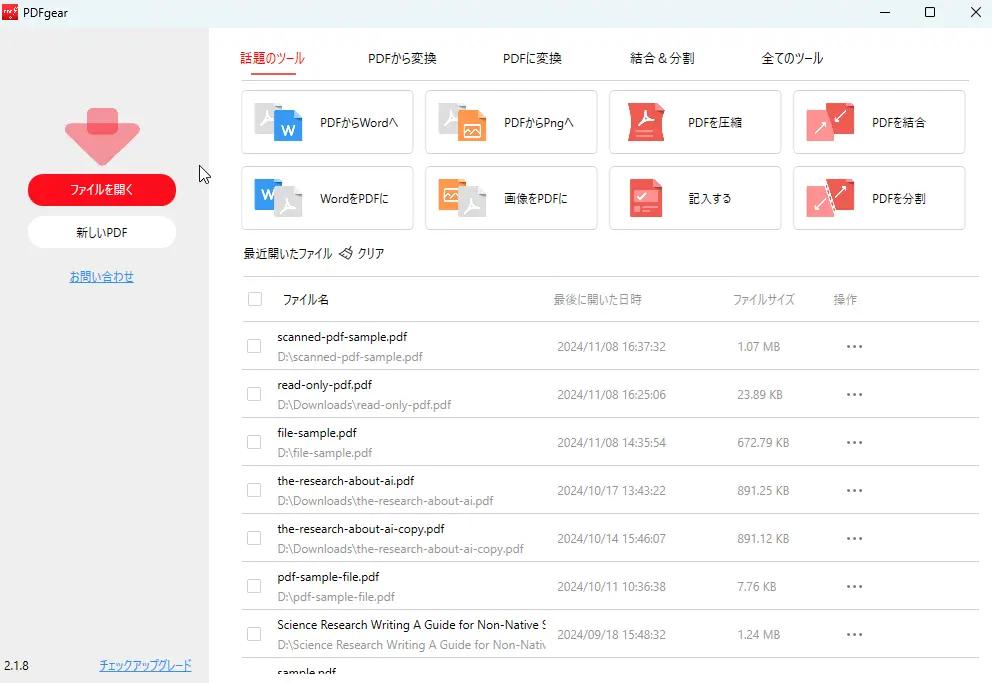The height and width of the screenshot is (683, 992).
Task: Open the お問い合わせ link
Action: point(101,277)
